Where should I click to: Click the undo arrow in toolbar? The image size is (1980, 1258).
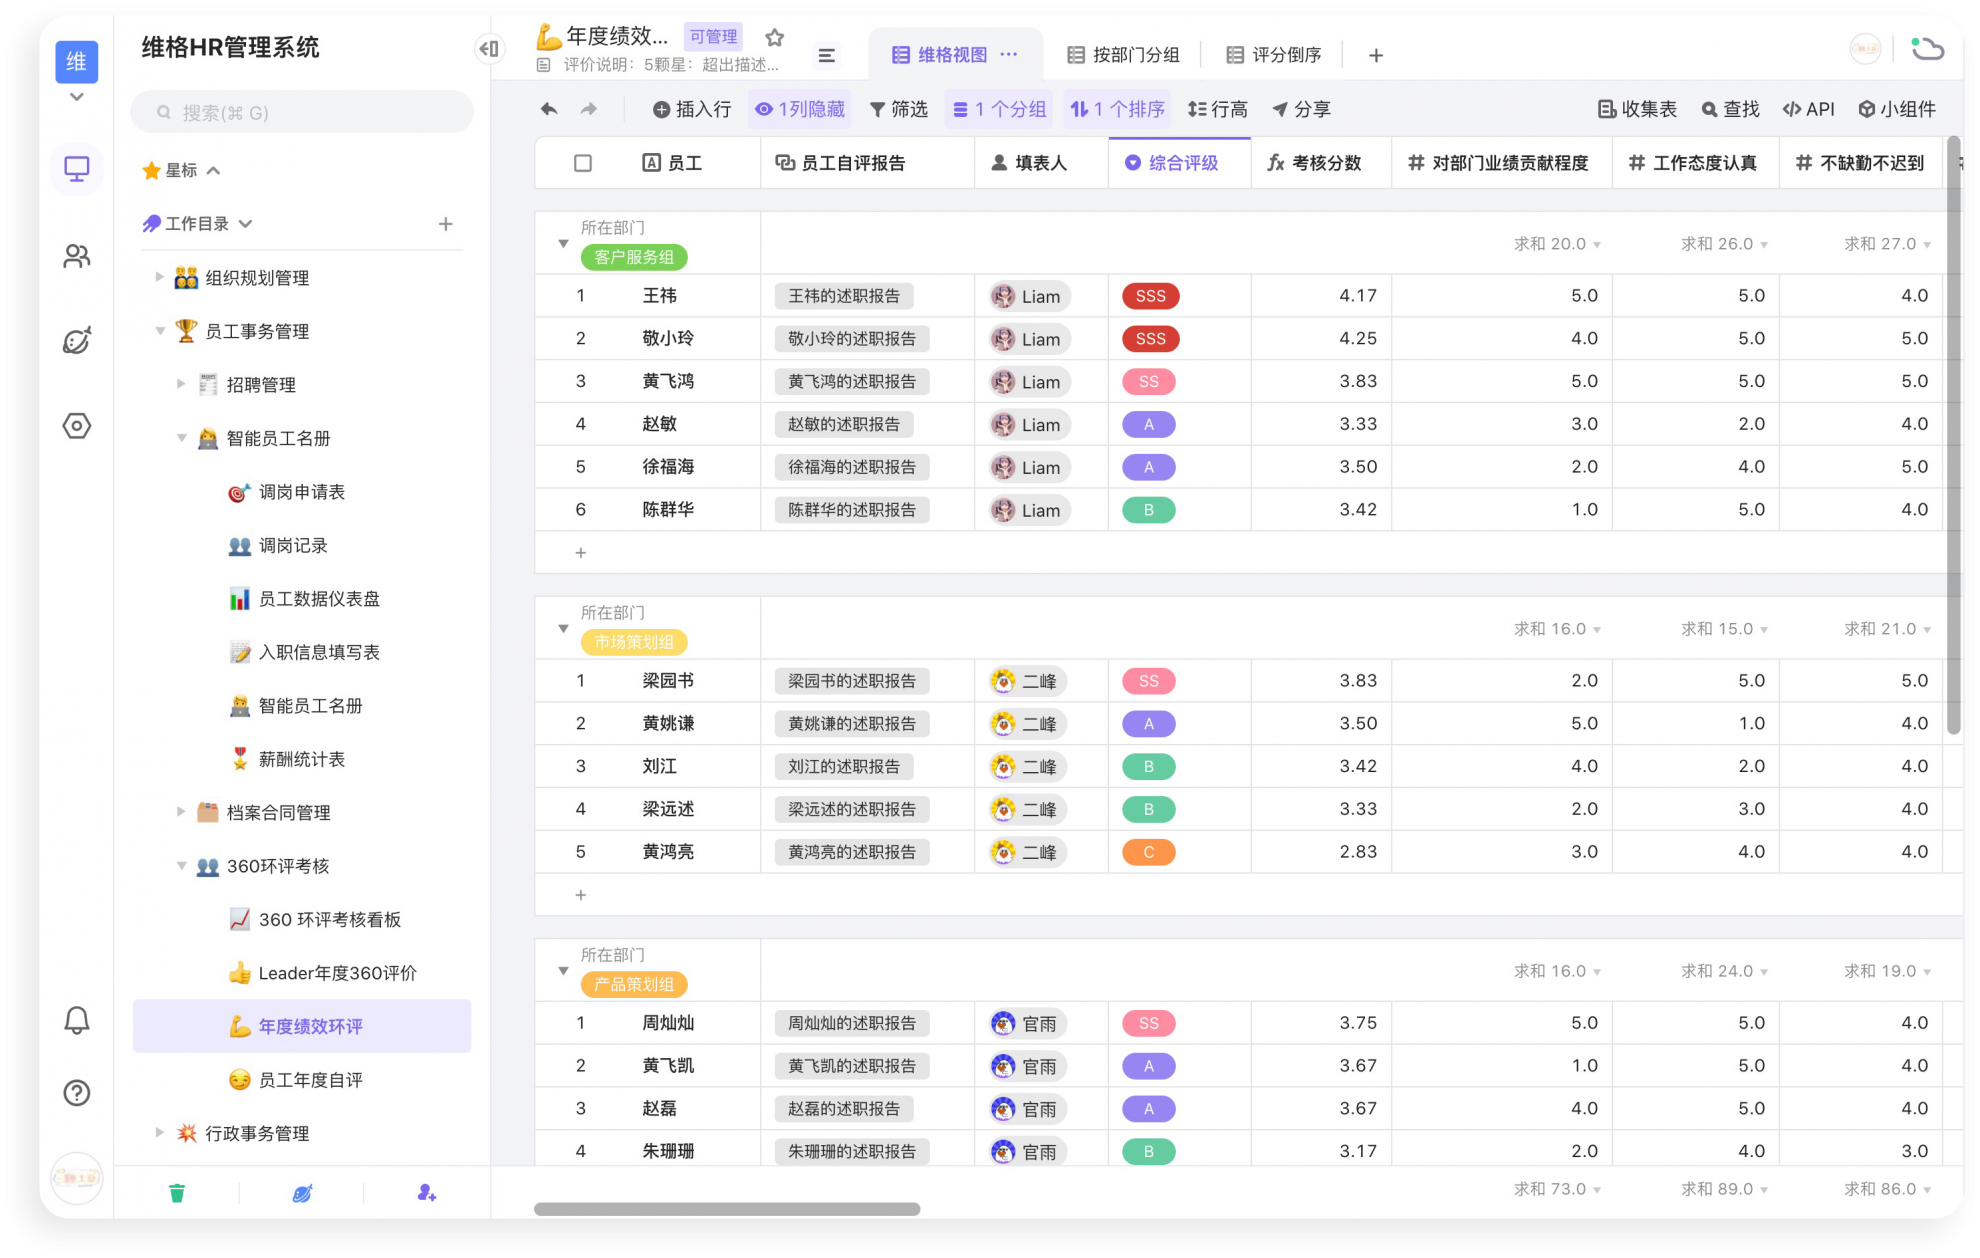click(x=549, y=109)
